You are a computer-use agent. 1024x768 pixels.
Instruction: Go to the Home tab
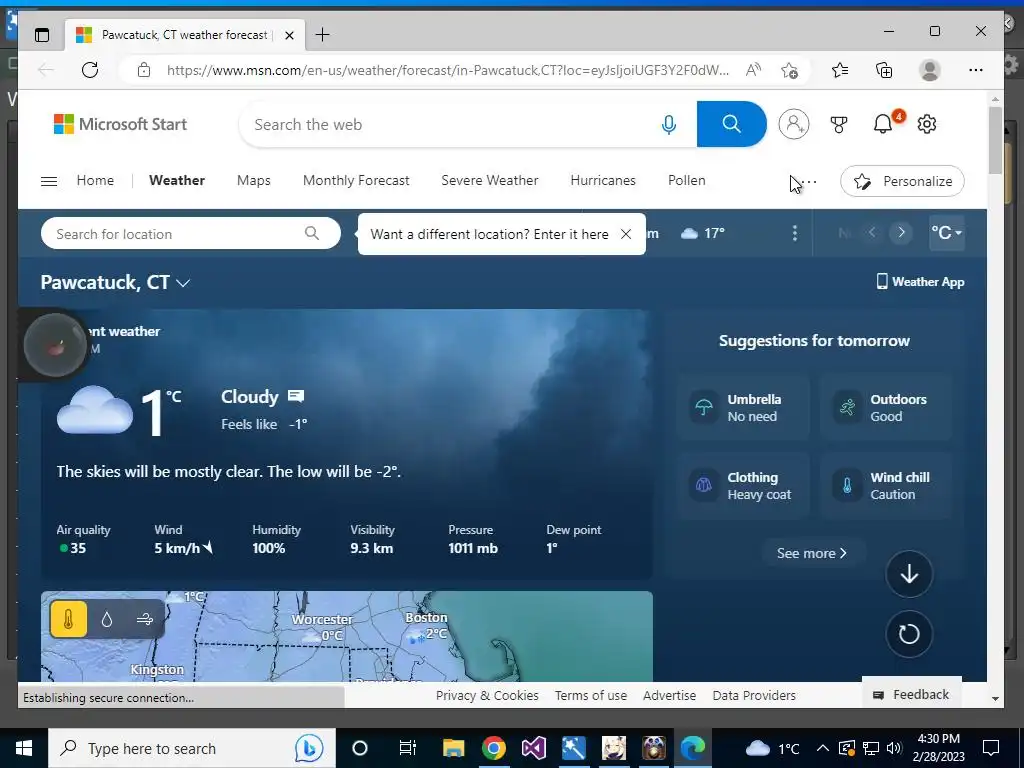coord(95,180)
